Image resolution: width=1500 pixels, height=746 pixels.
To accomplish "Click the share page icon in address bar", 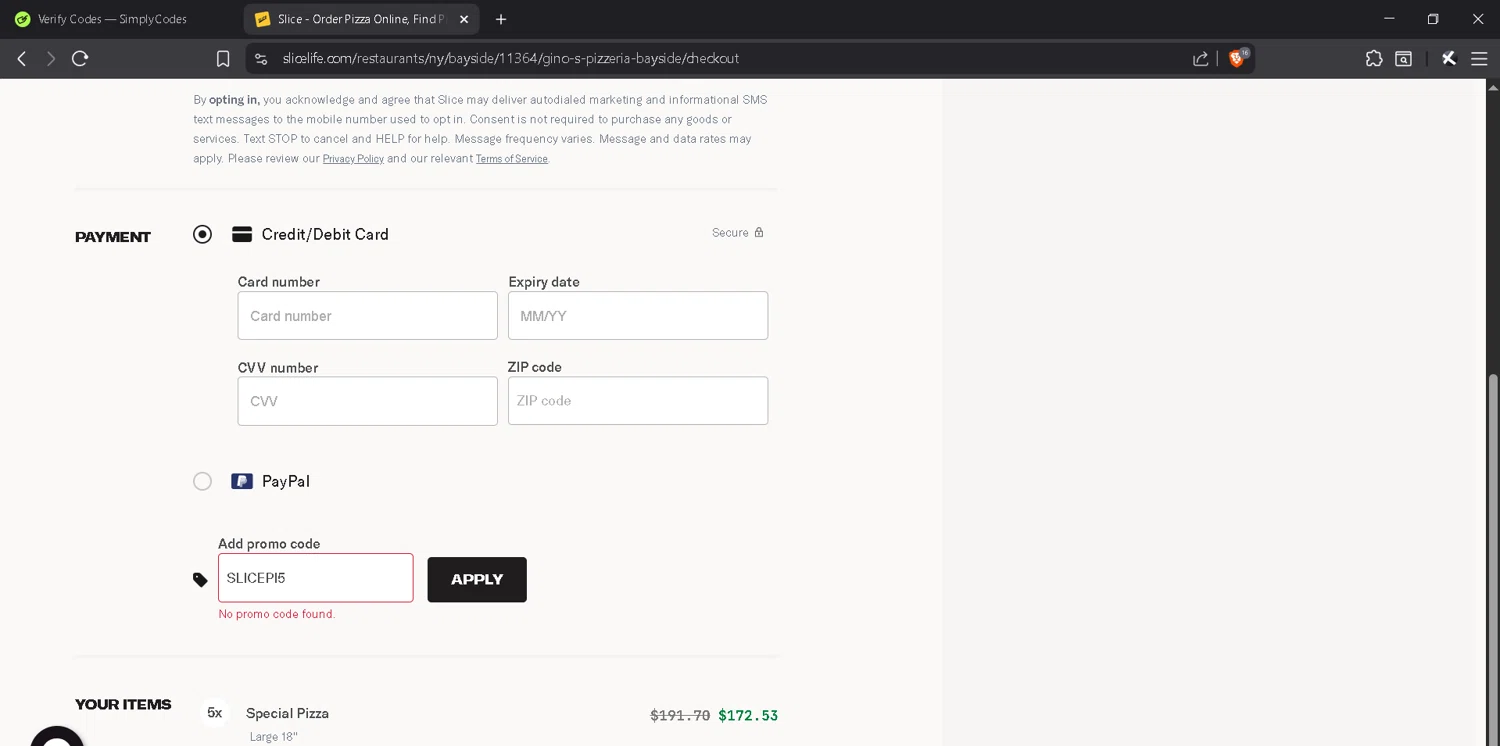I will [x=1200, y=59].
